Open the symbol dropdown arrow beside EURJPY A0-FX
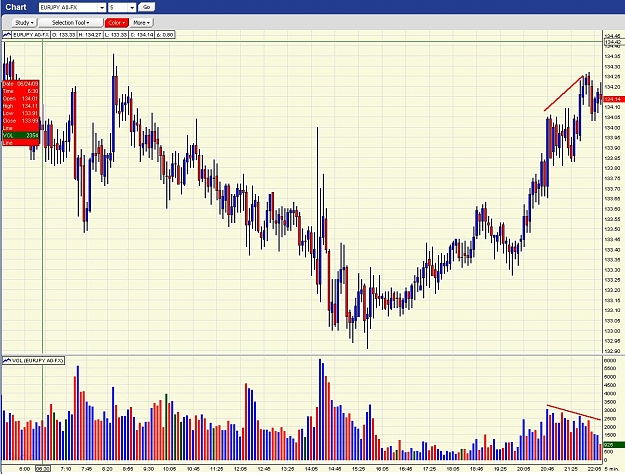Image resolution: width=625 pixels, height=474 pixels. (x=102, y=7)
